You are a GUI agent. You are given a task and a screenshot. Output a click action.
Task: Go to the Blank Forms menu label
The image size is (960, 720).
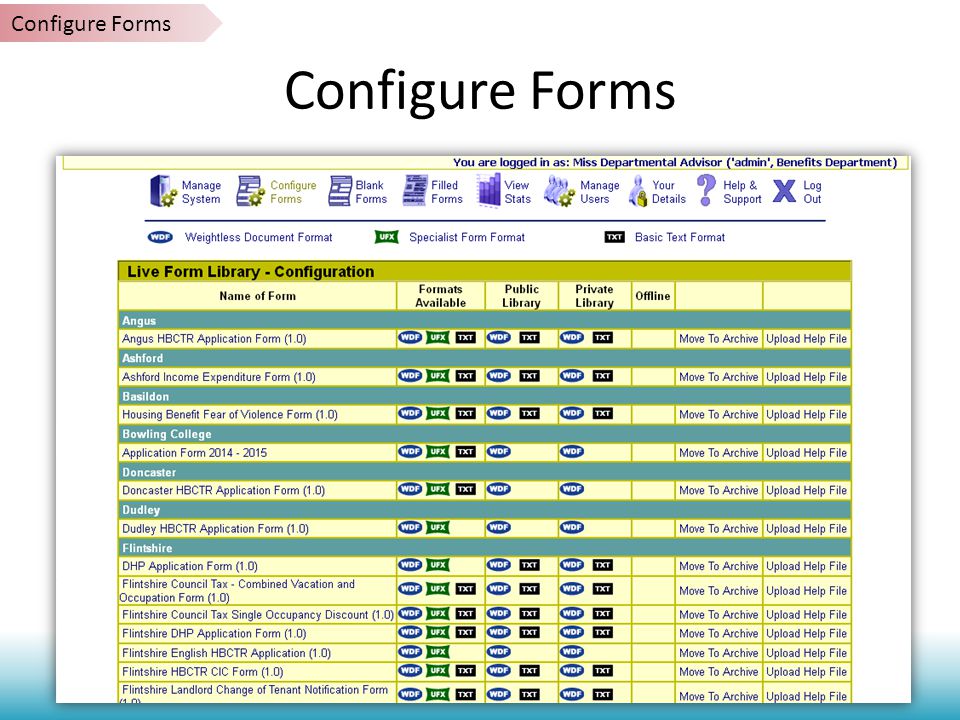[371, 192]
